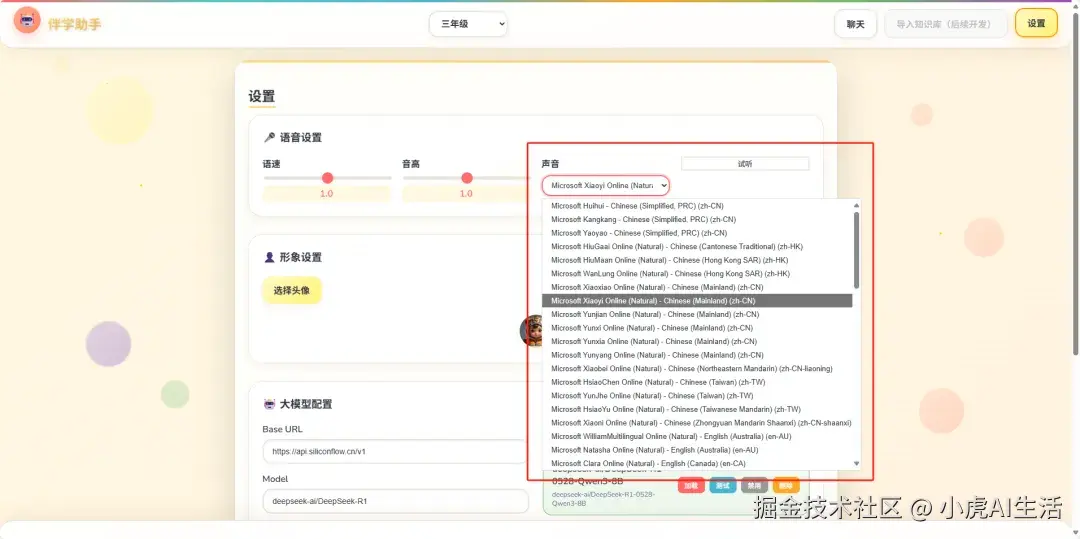Select Microsoft HsiaoChen Taiwan voice
This screenshot has width=1080, height=539.
(697, 382)
